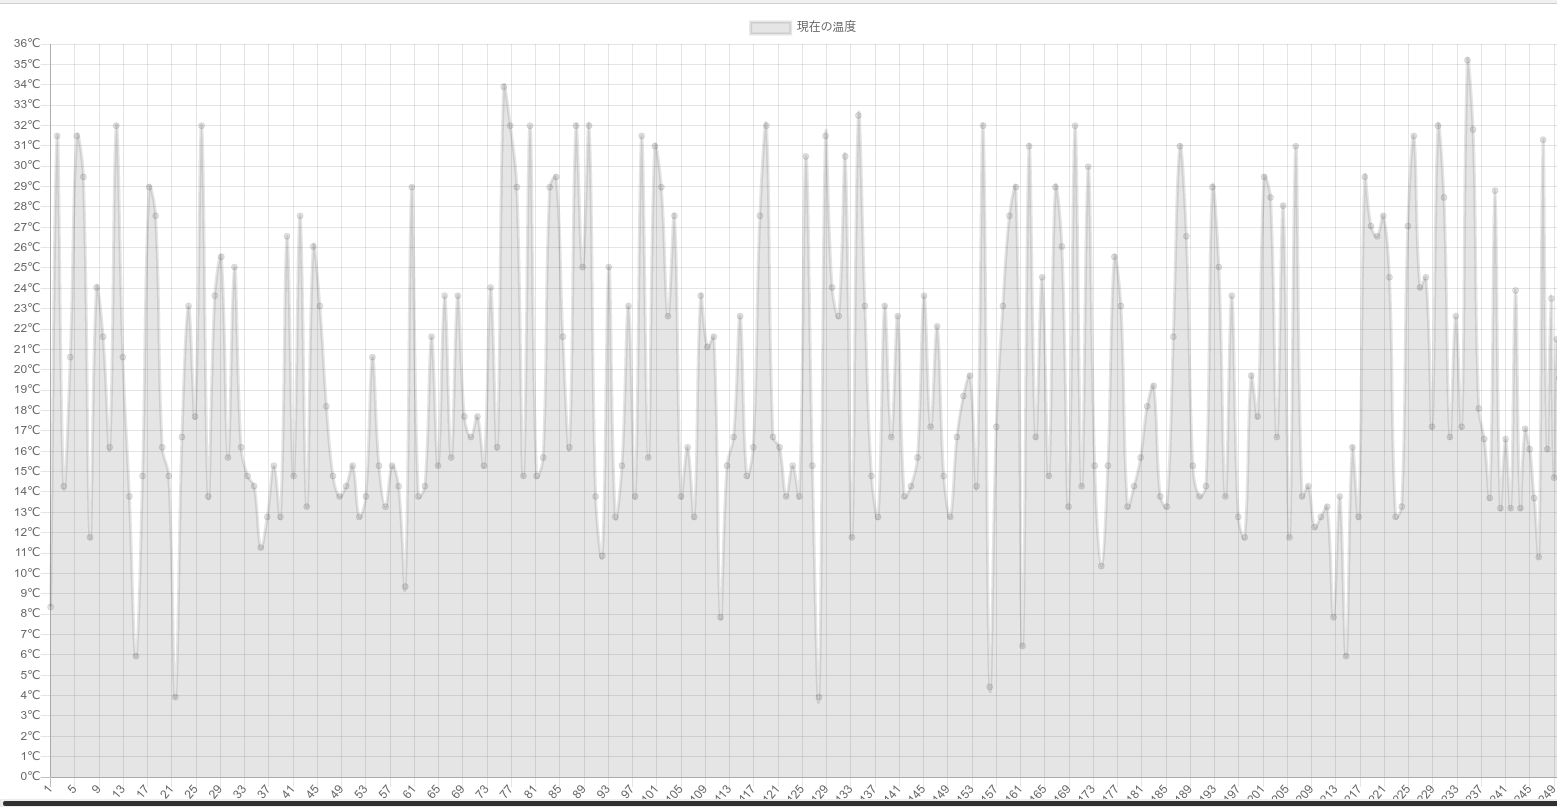1557x807 pixels.
Task: Click the 10.4°C dip near index 175
Action: click(1101, 565)
